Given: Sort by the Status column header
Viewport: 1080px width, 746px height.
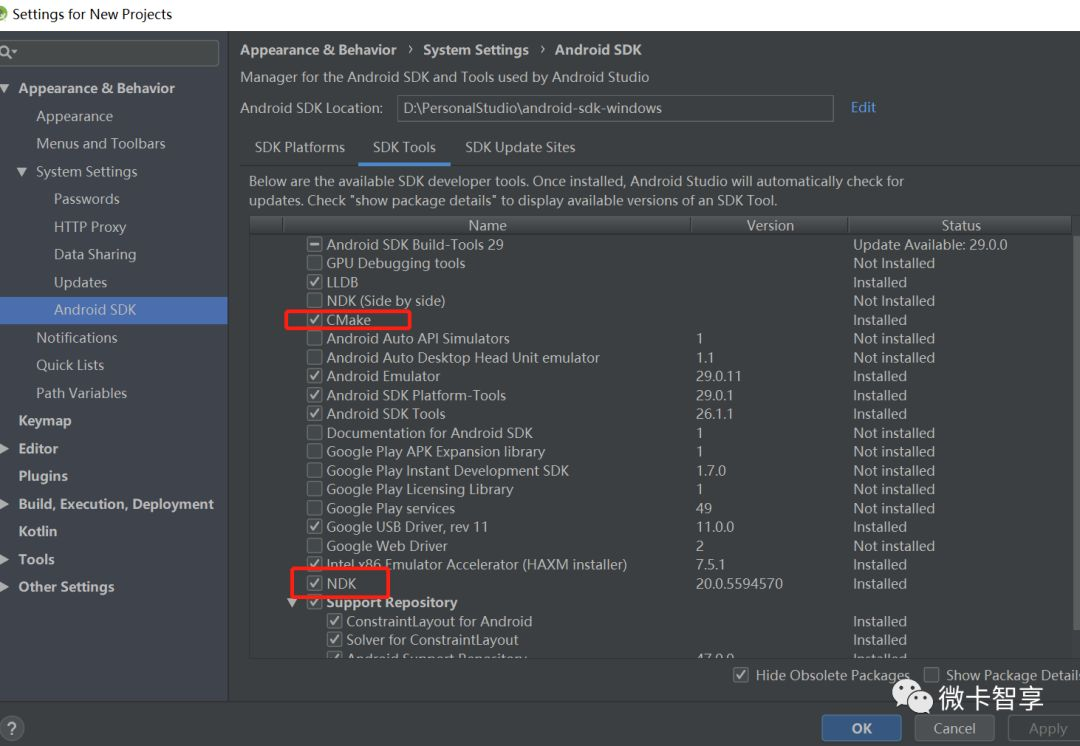Looking at the screenshot, I should coord(961,225).
